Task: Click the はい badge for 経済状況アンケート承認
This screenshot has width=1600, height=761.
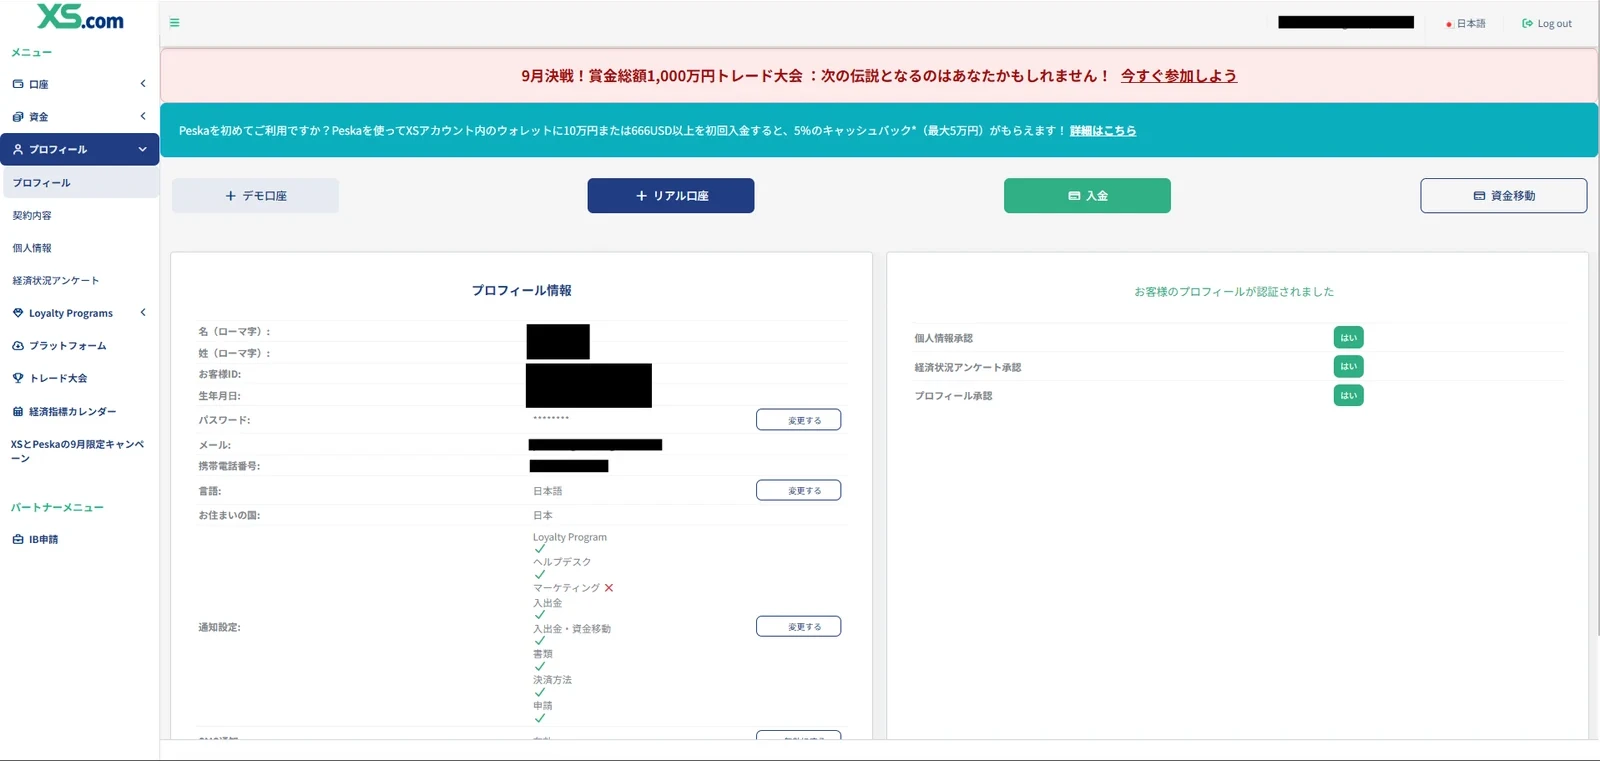Action: pyautogui.click(x=1349, y=367)
